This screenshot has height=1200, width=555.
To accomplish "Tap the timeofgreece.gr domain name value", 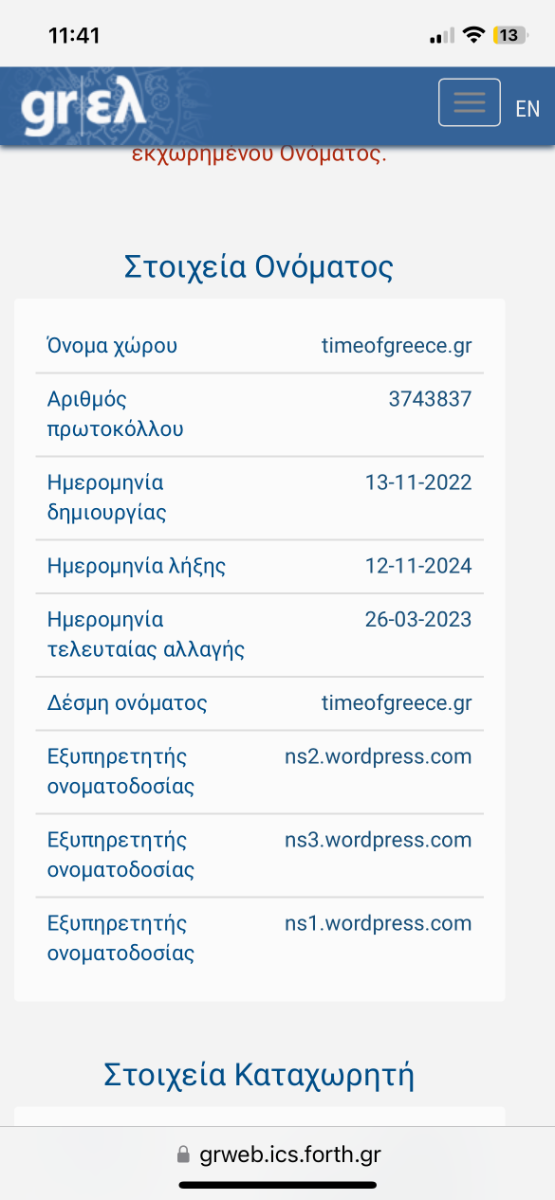I will tap(396, 346).
